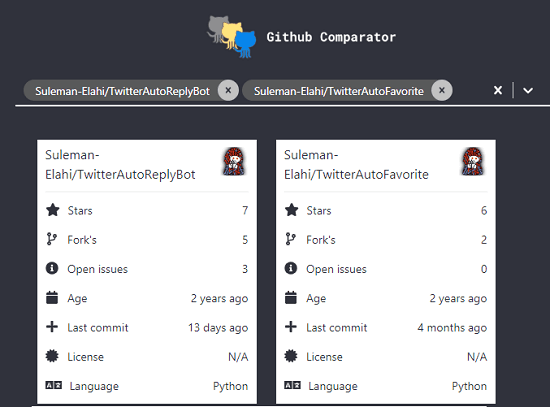
Task: Click license badge icon on TwitterAutoReplyBot card
Action: point(52,356)
